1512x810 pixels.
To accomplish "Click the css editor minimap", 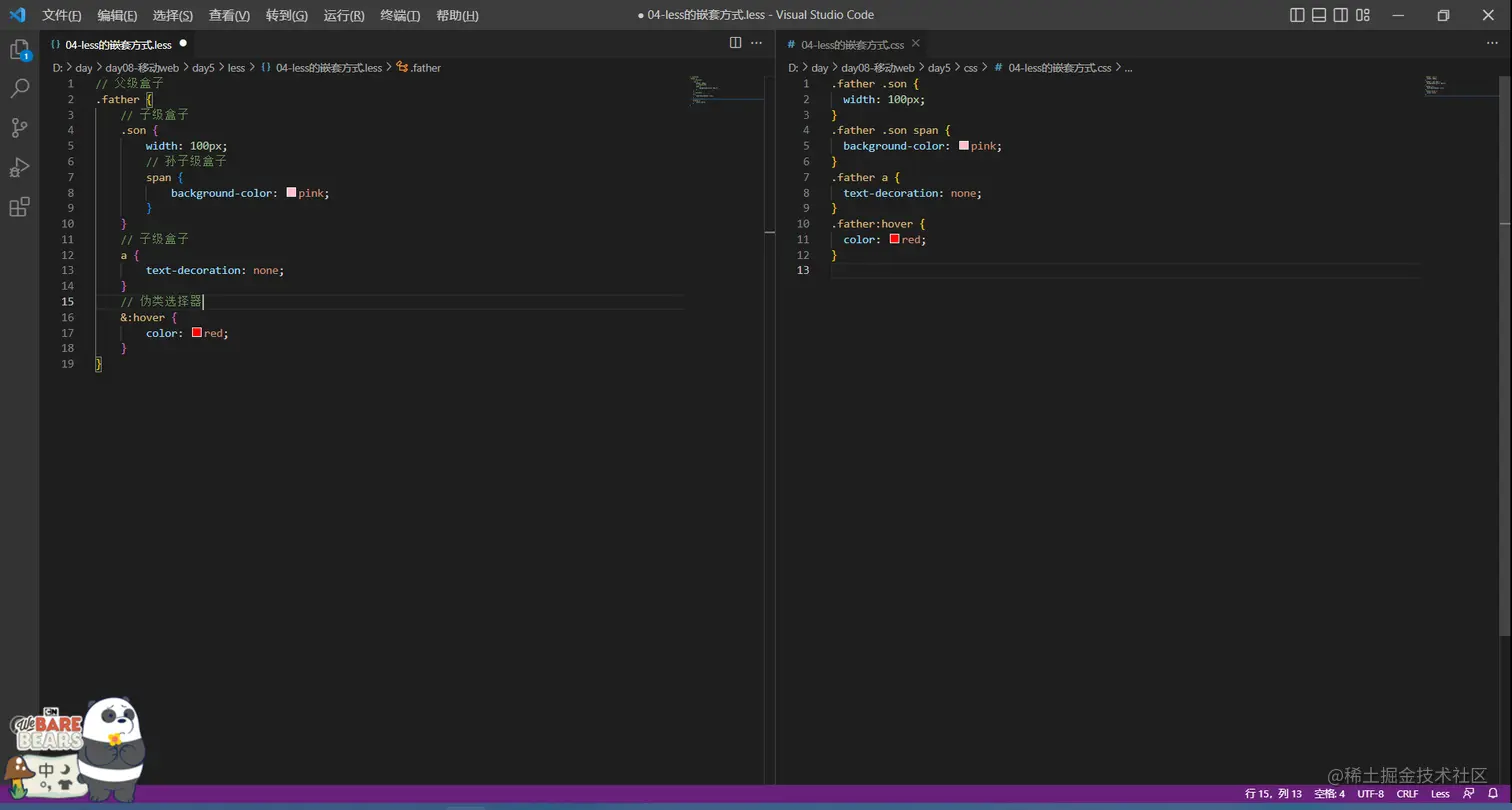I will [1461, 86].
